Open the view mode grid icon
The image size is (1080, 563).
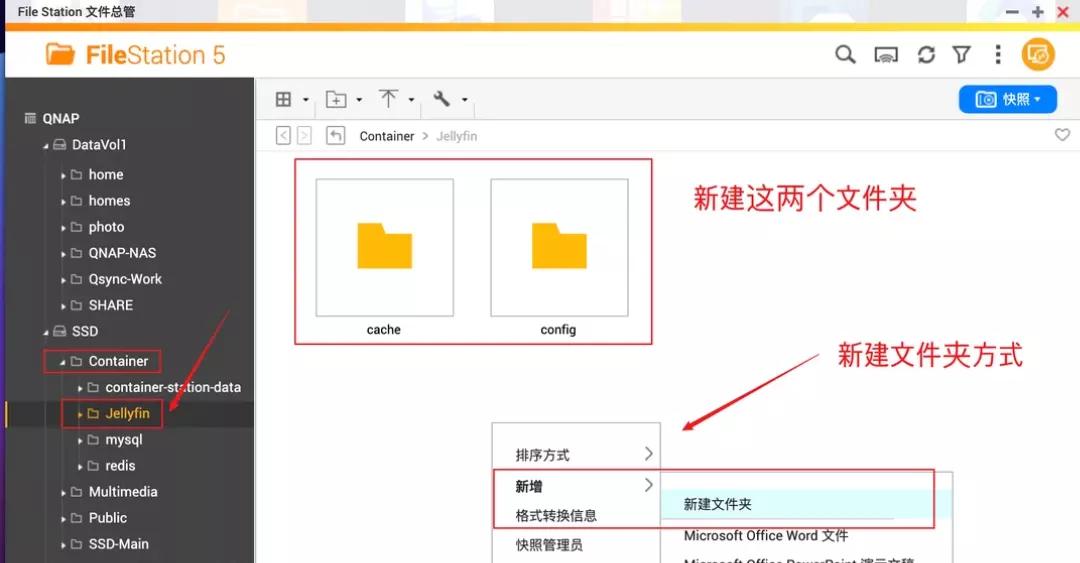(283, 99)
